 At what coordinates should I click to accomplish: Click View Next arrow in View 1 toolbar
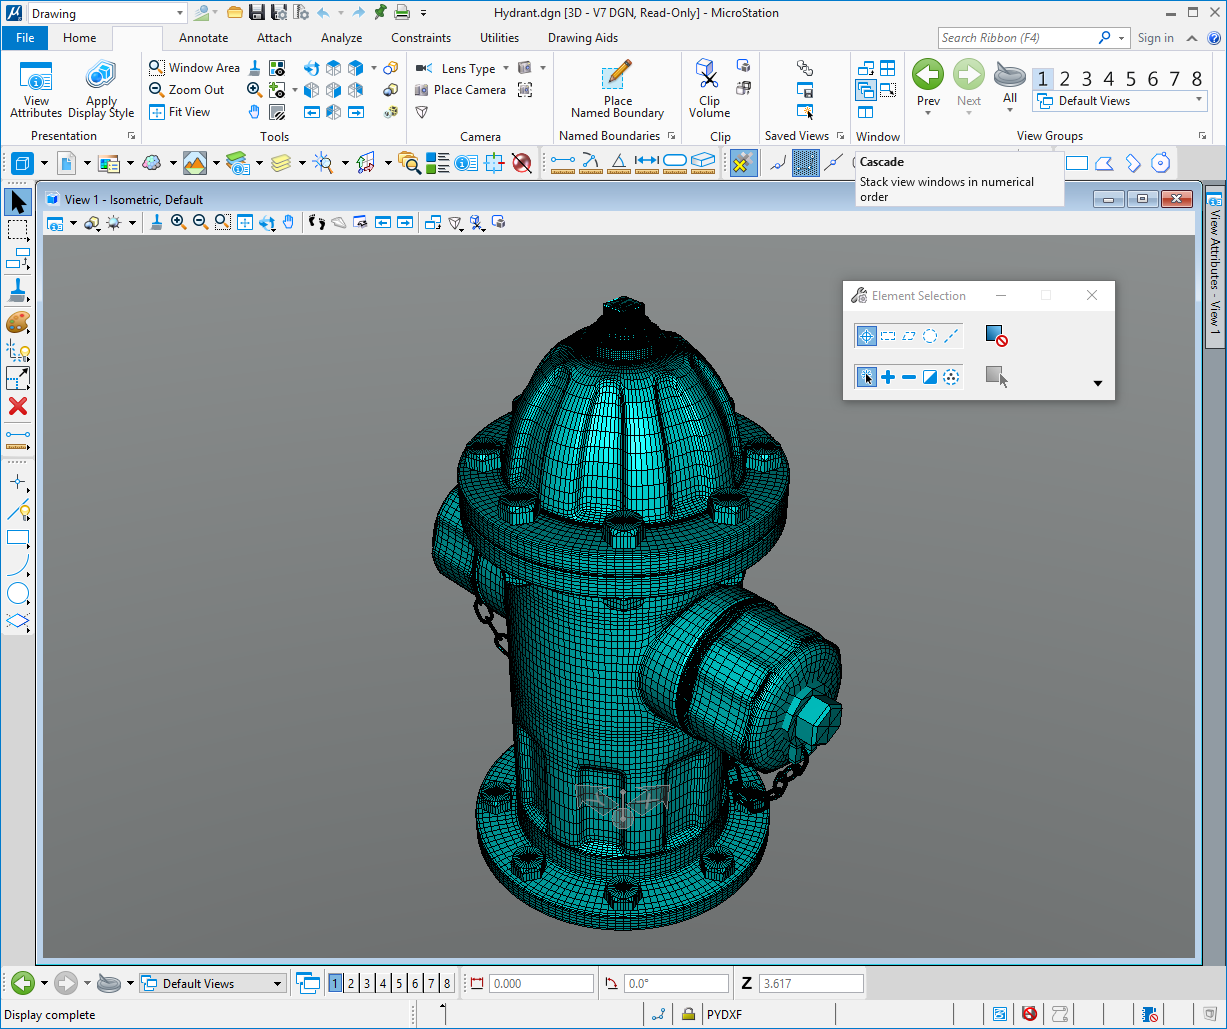click(x=405, y=222)
